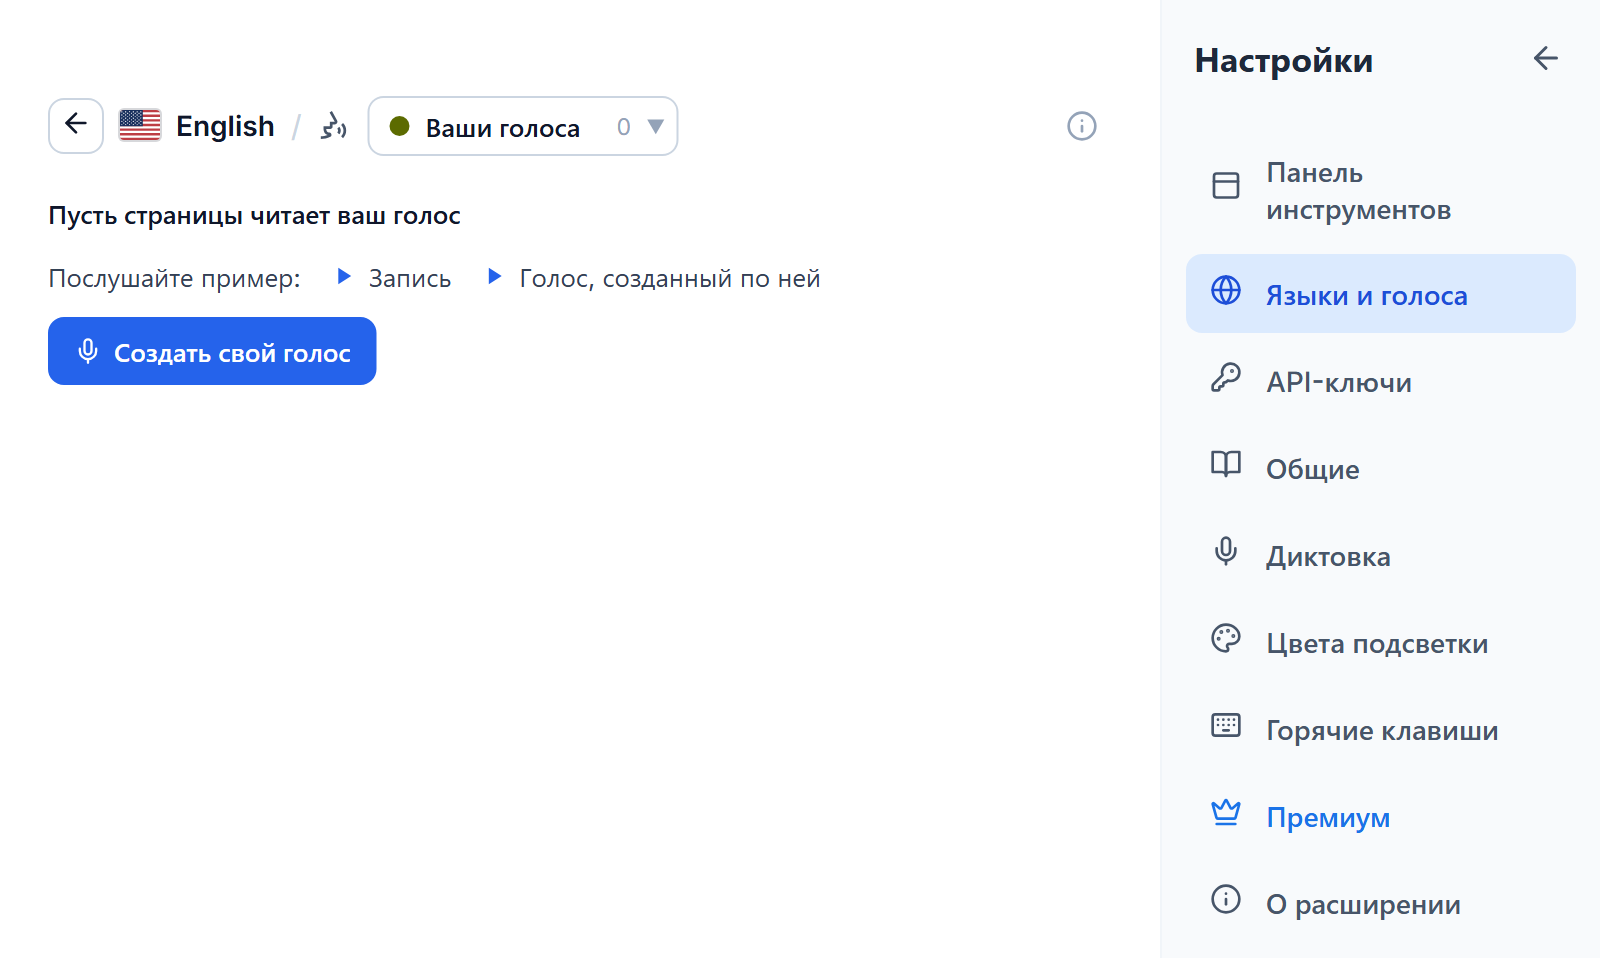This screenshot has width=1600, height=958.
Task: Show Горячие клавиши settings
Action: [x=1381, y=729]
